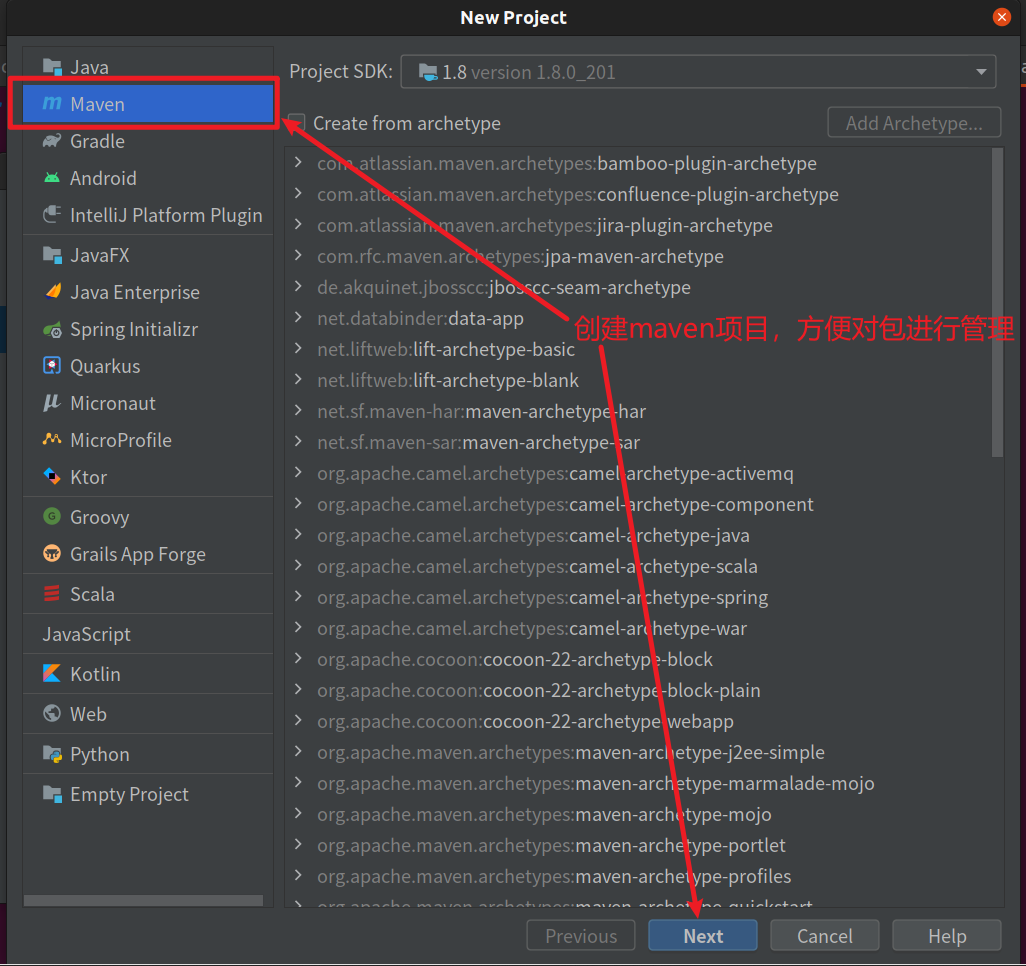Select maven-archetype-har row

638,411
